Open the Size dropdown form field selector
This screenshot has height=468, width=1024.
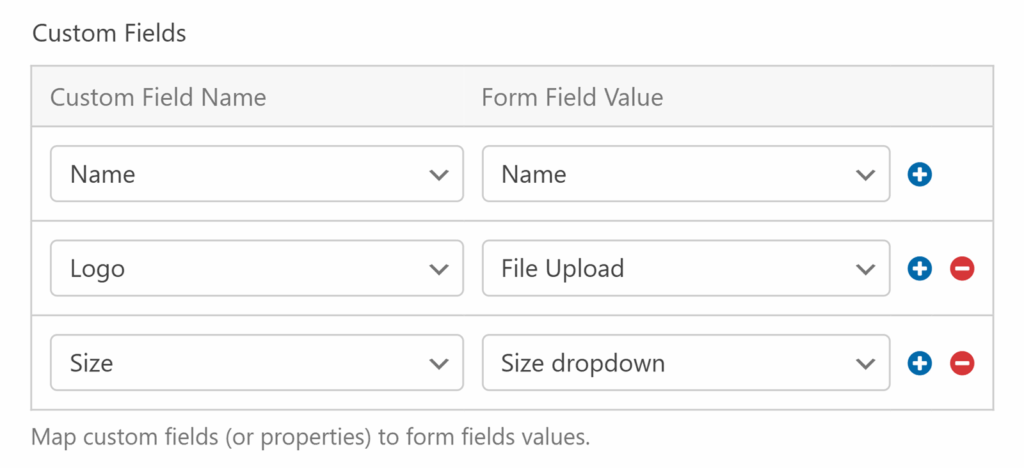685,362
